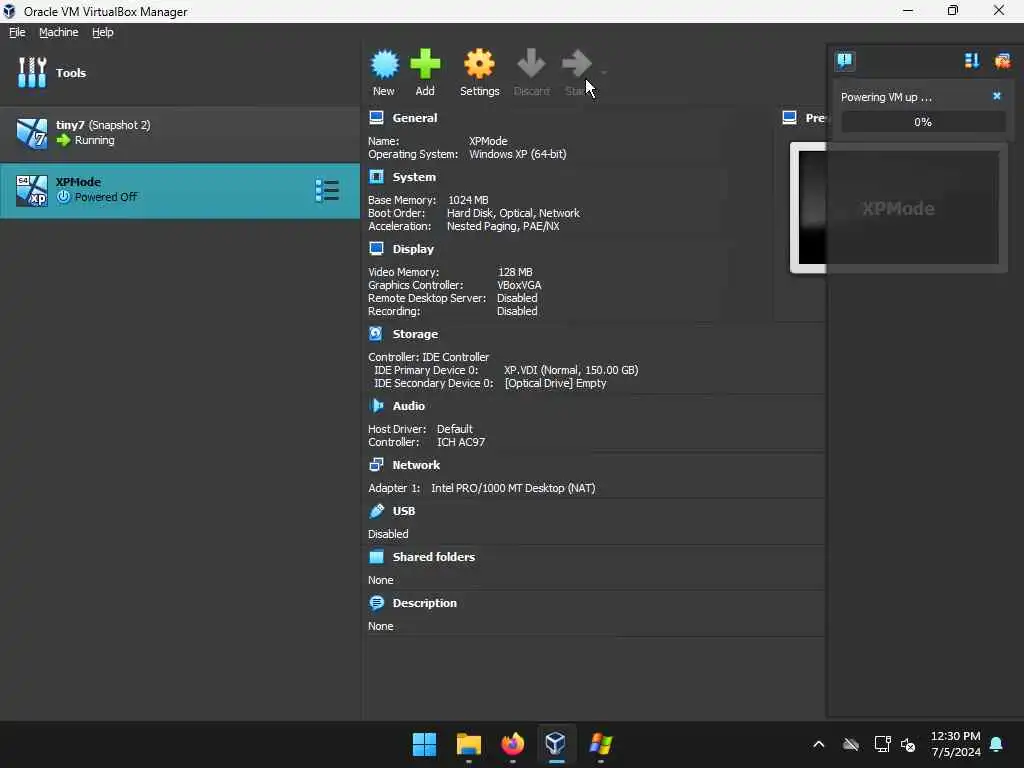Click the Powering VM up progress bar

[x=922, y=122]
